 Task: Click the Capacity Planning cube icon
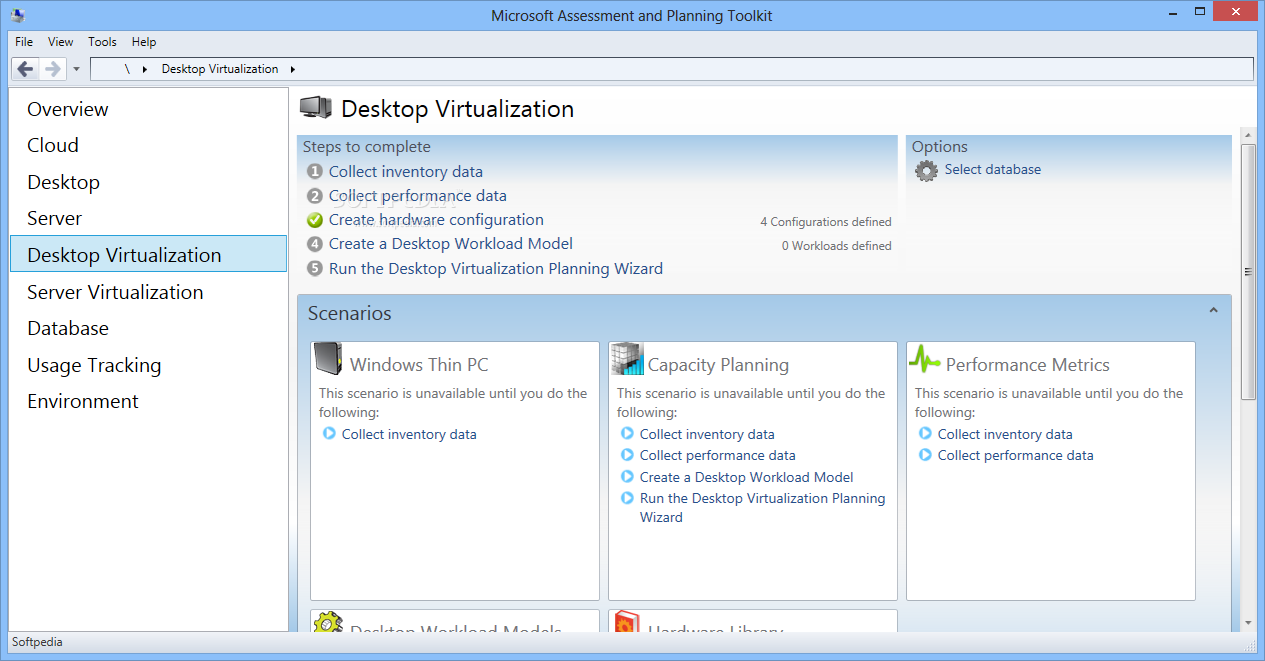(x=627, y=358)
